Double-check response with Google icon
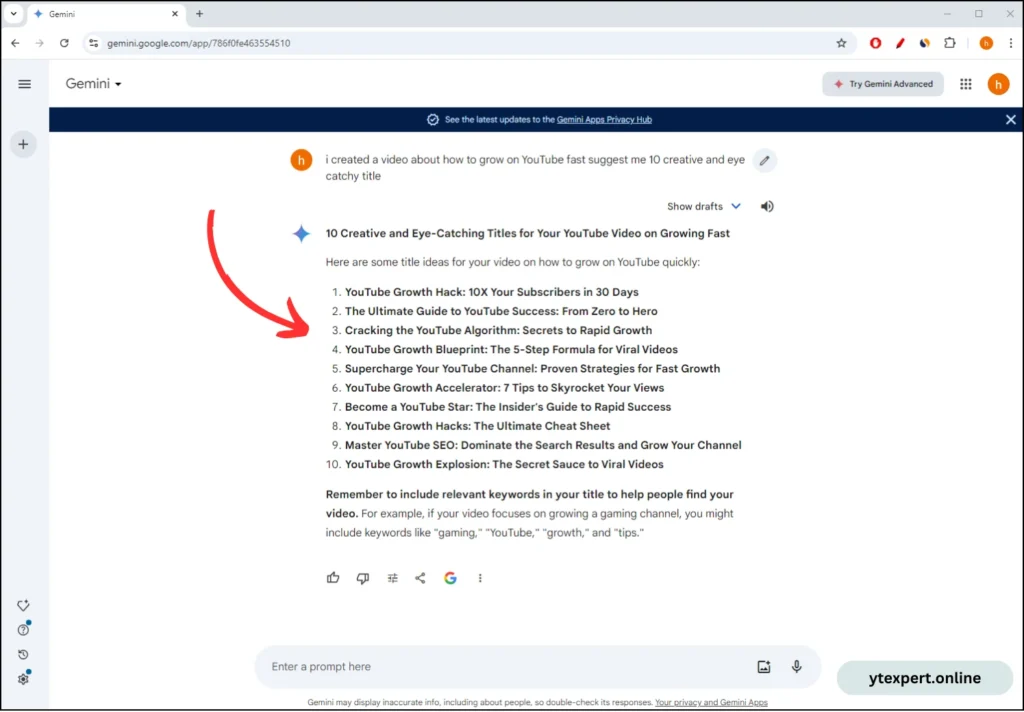Image resolution: width=1024 pixels, height=712 pixels. (x=450, y=578)
